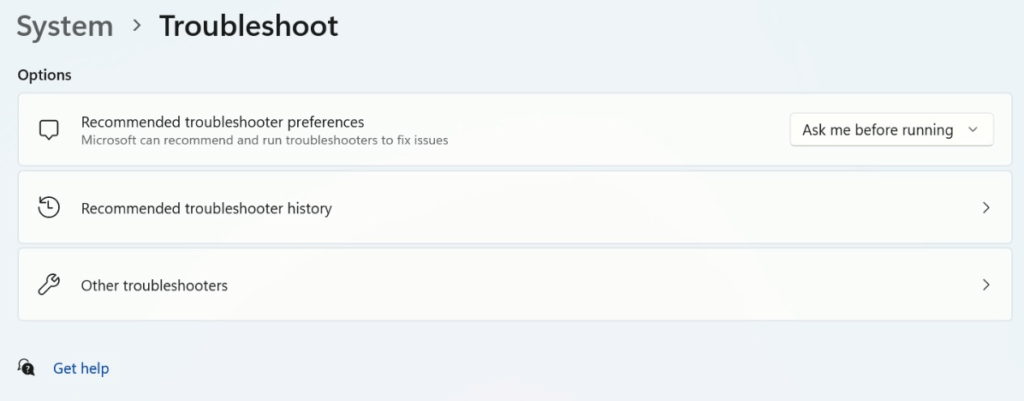The image size is (1024, 401).
Task: Click the wrench icon for Other troubleshooters
Action: click(48, 285)
